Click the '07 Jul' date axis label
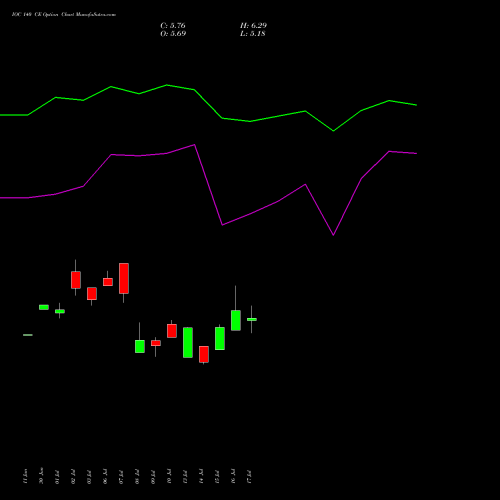 pyautogui.click(x=121, y=477)
